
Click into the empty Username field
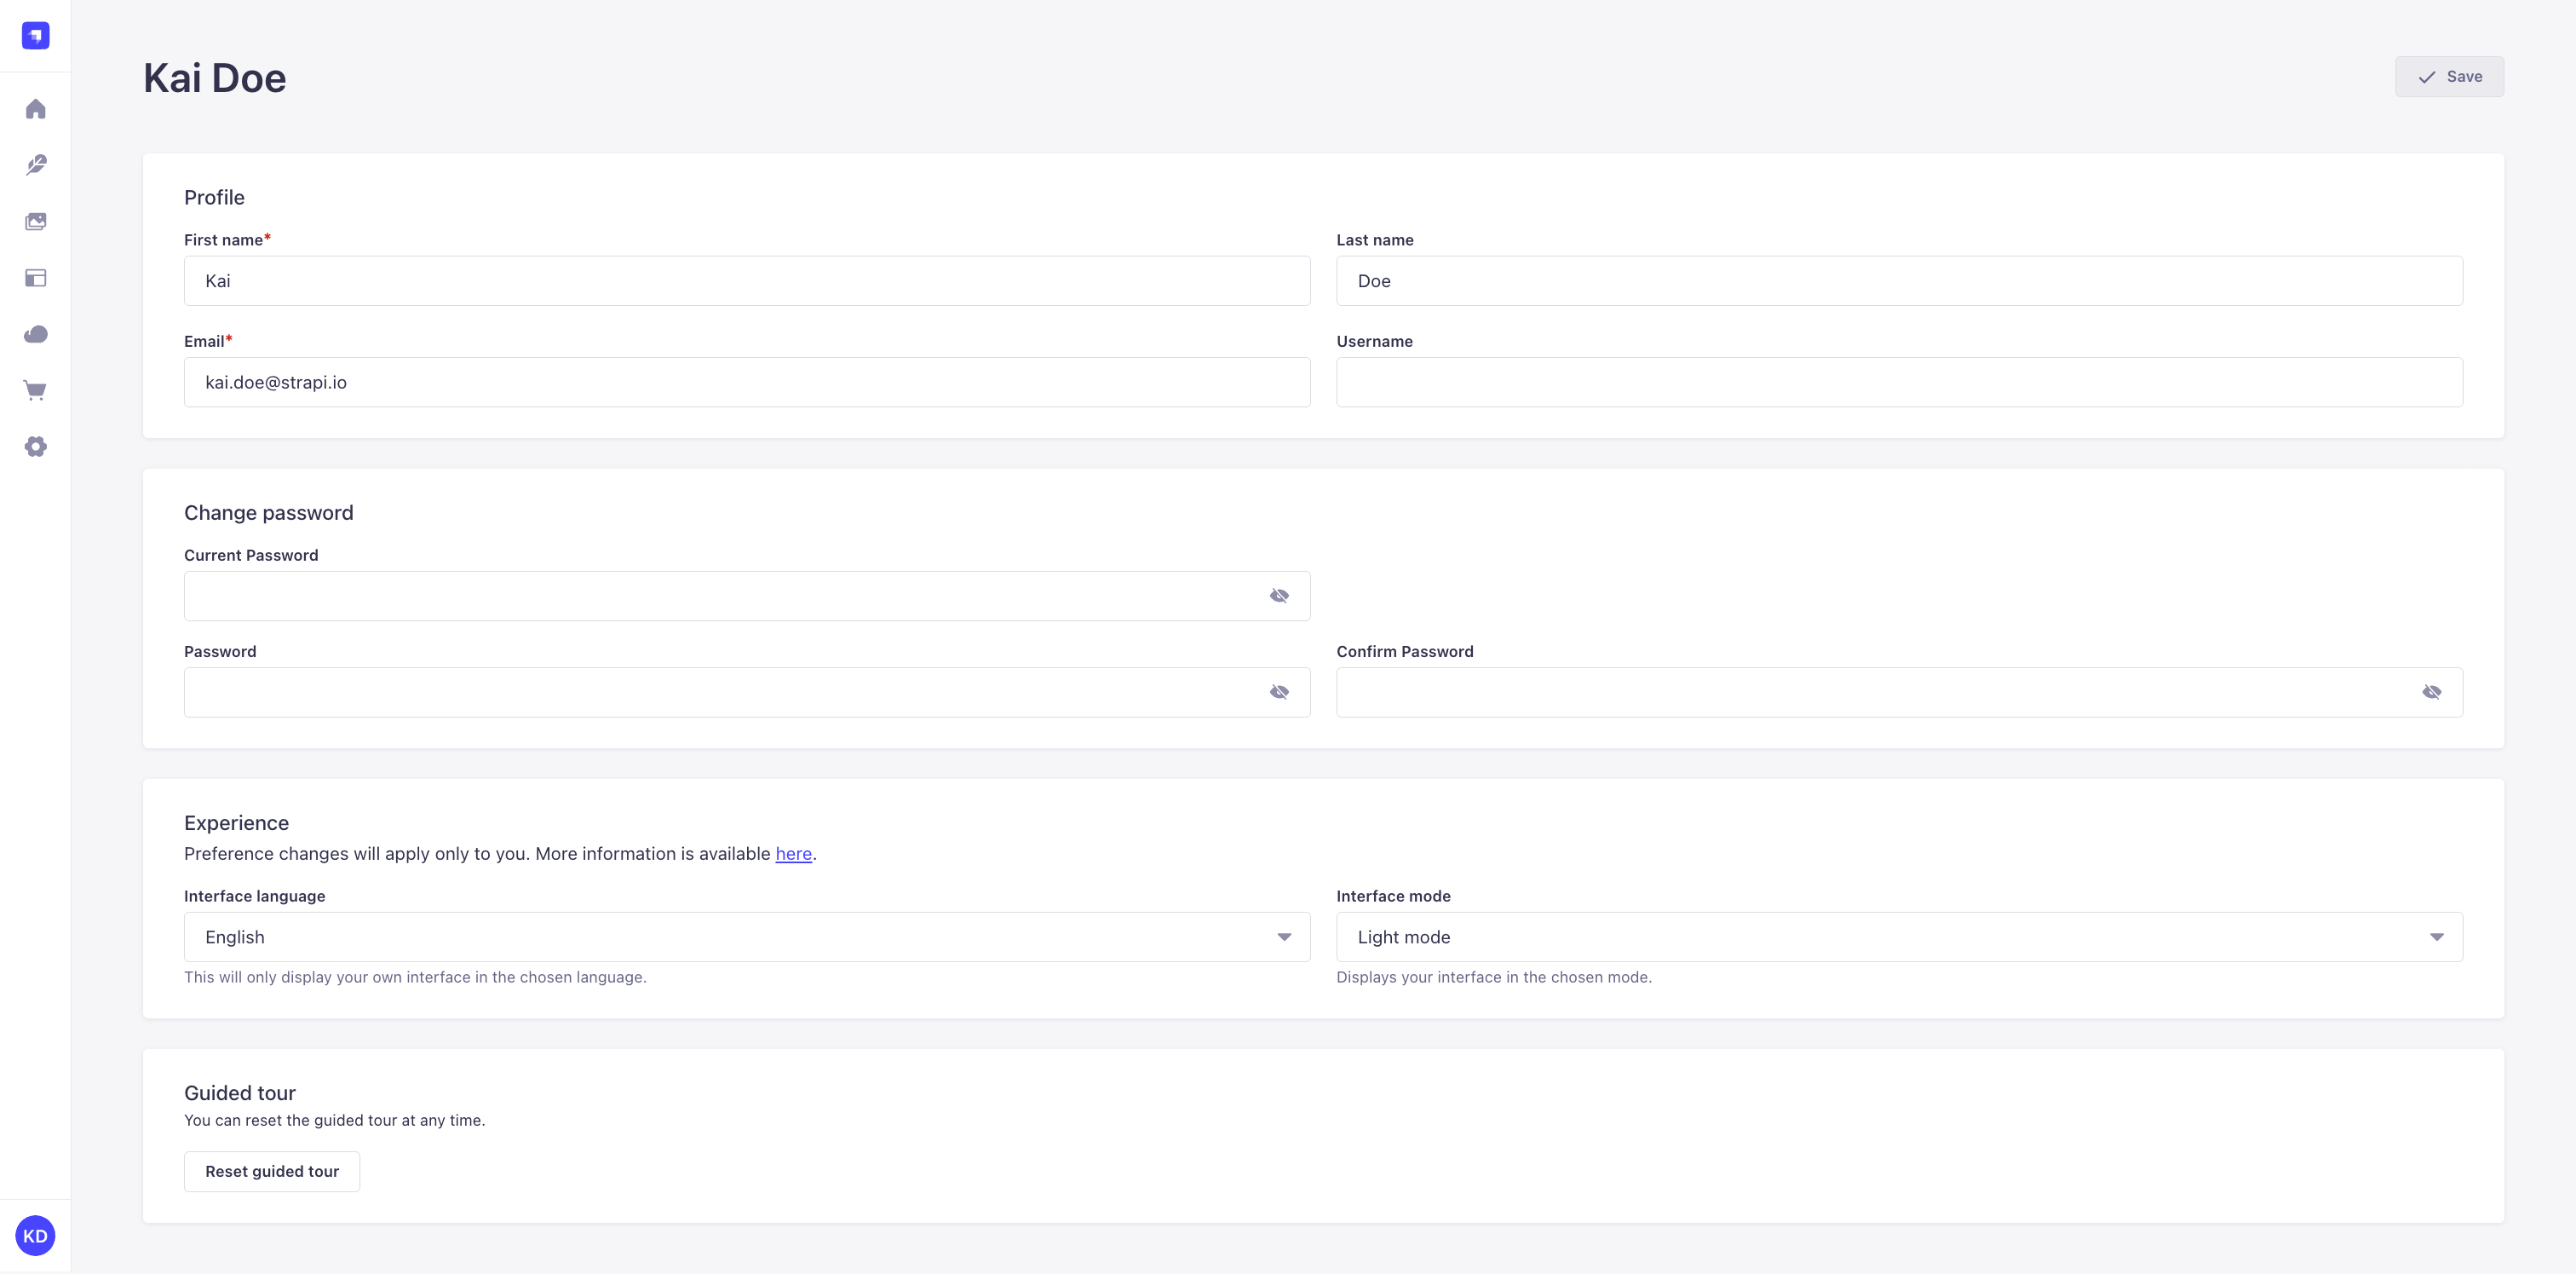pyautogui.click(x=1898, y=382)
